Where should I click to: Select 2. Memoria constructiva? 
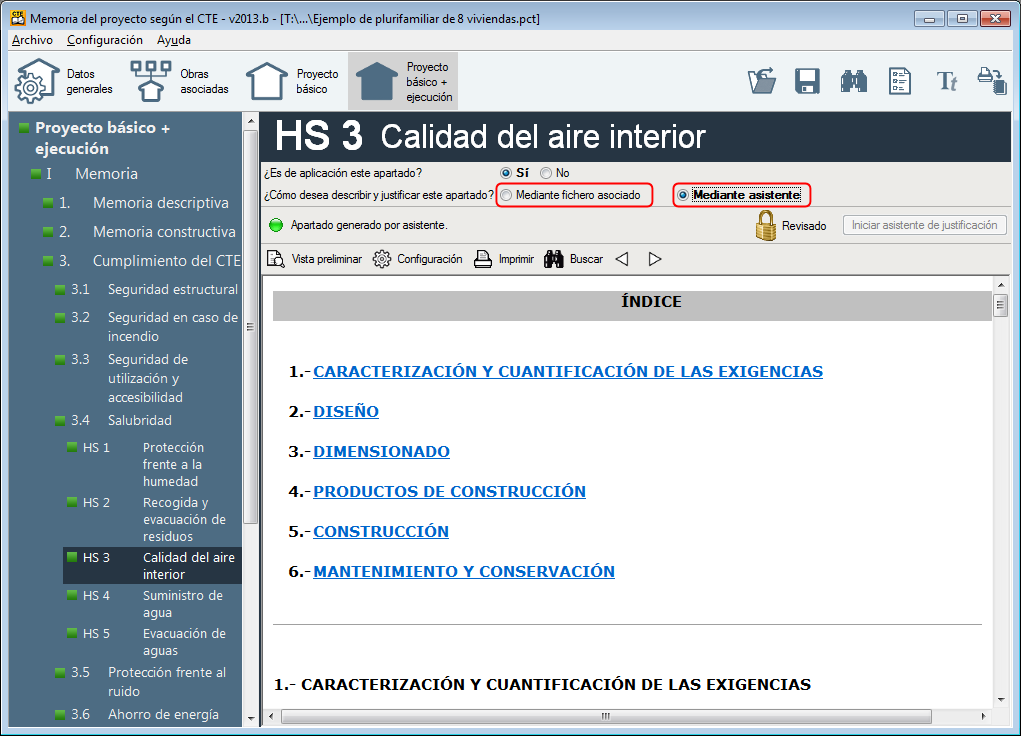tap(141, 232)
